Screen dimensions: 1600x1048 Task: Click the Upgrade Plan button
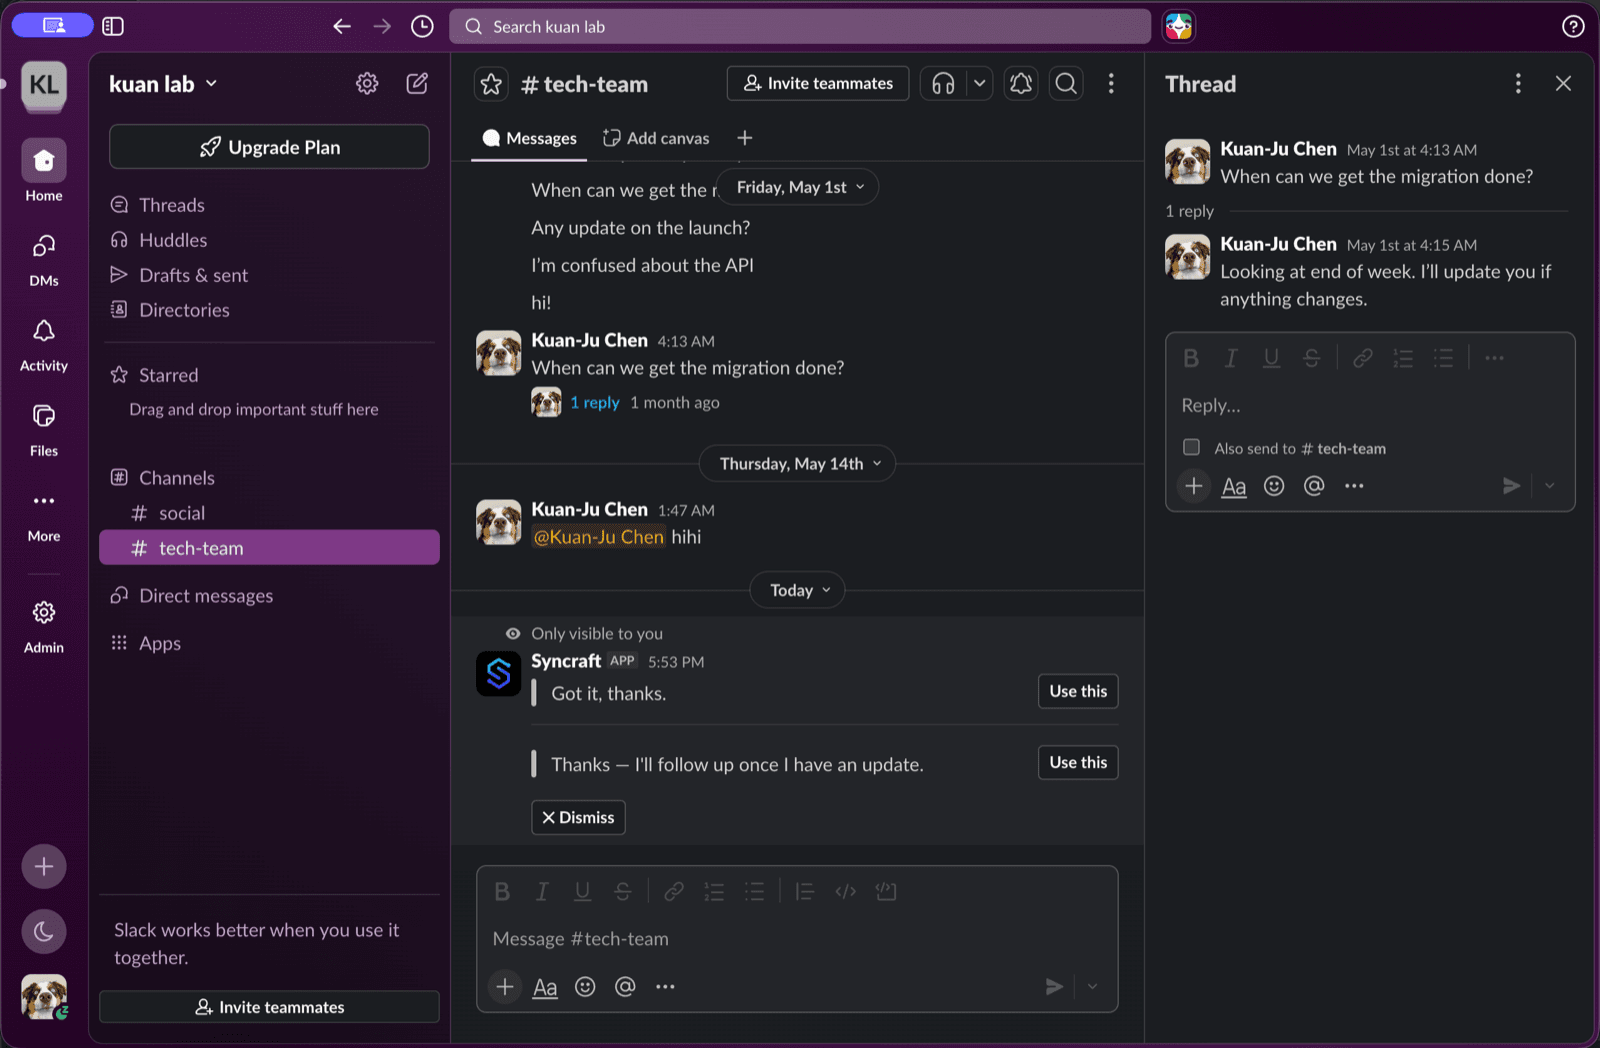(269, 147)
